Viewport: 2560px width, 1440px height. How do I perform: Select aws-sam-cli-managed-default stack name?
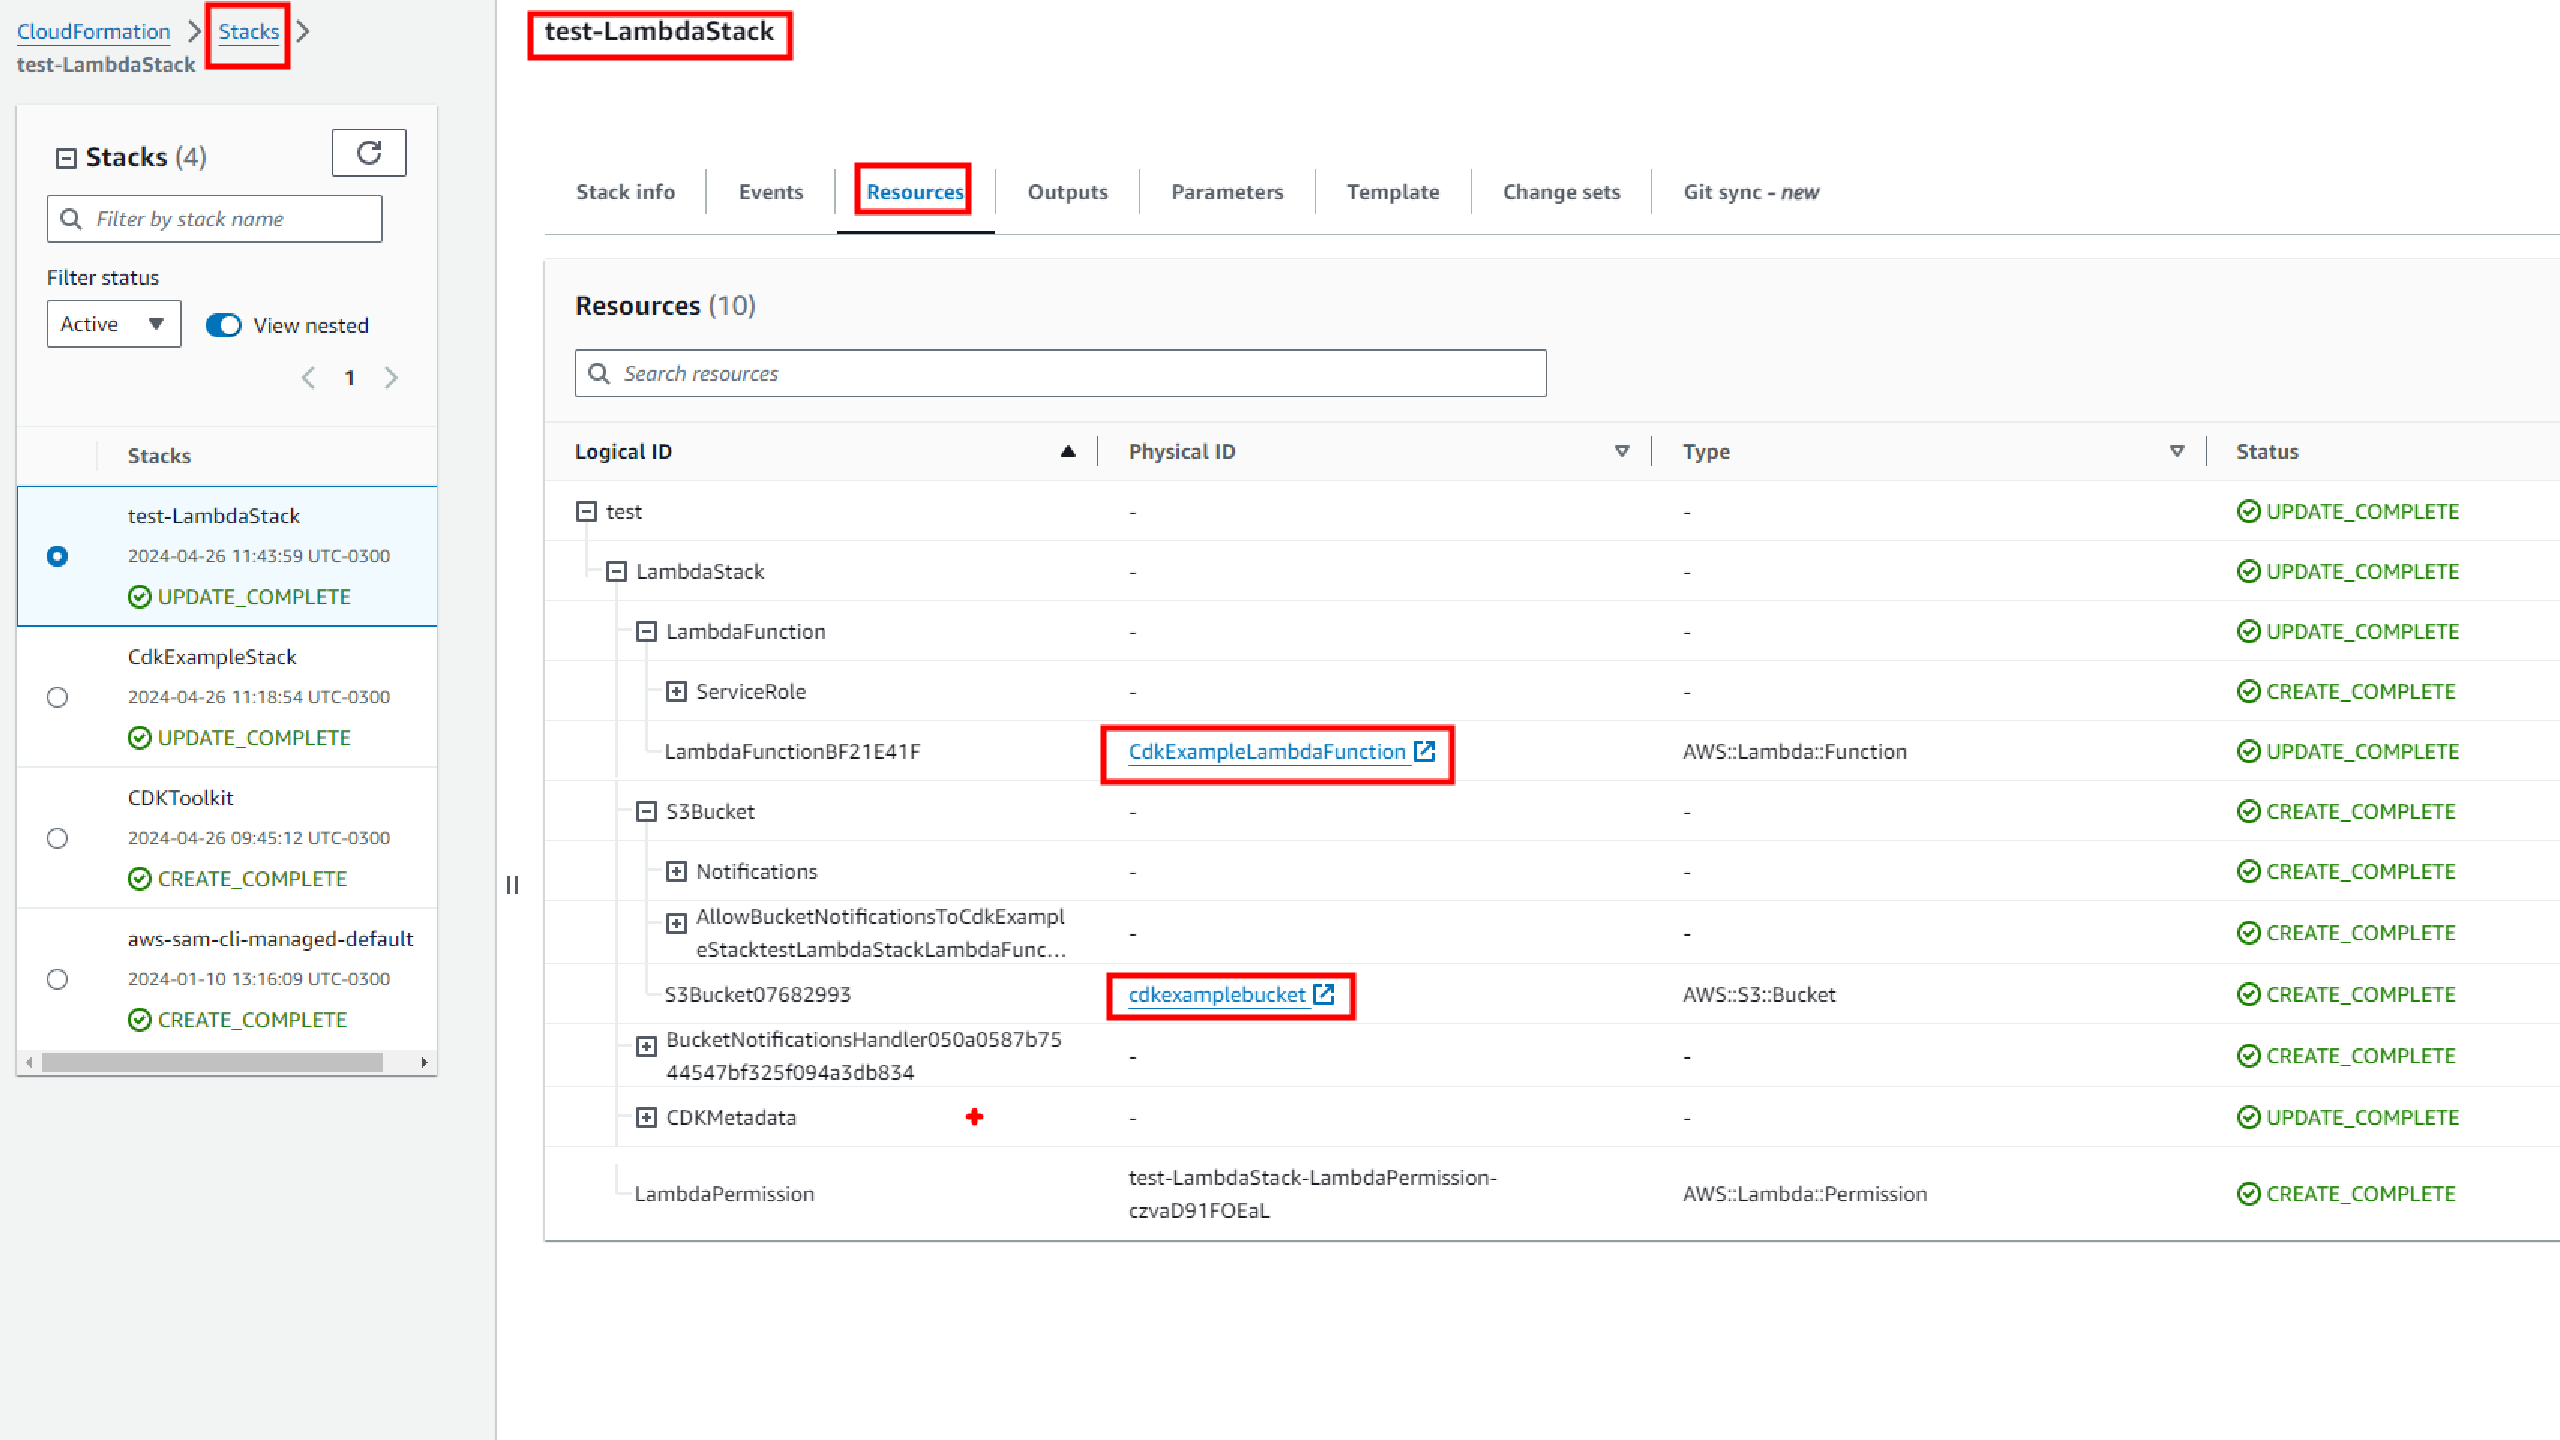point(270,938)
